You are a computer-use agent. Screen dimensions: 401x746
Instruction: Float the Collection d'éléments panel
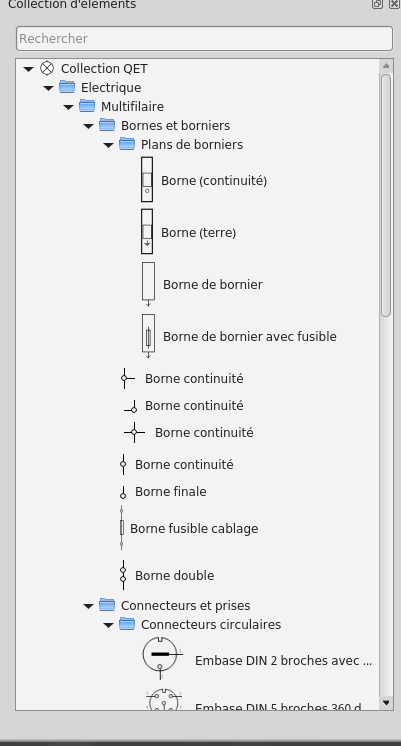(x=377, y=4)
